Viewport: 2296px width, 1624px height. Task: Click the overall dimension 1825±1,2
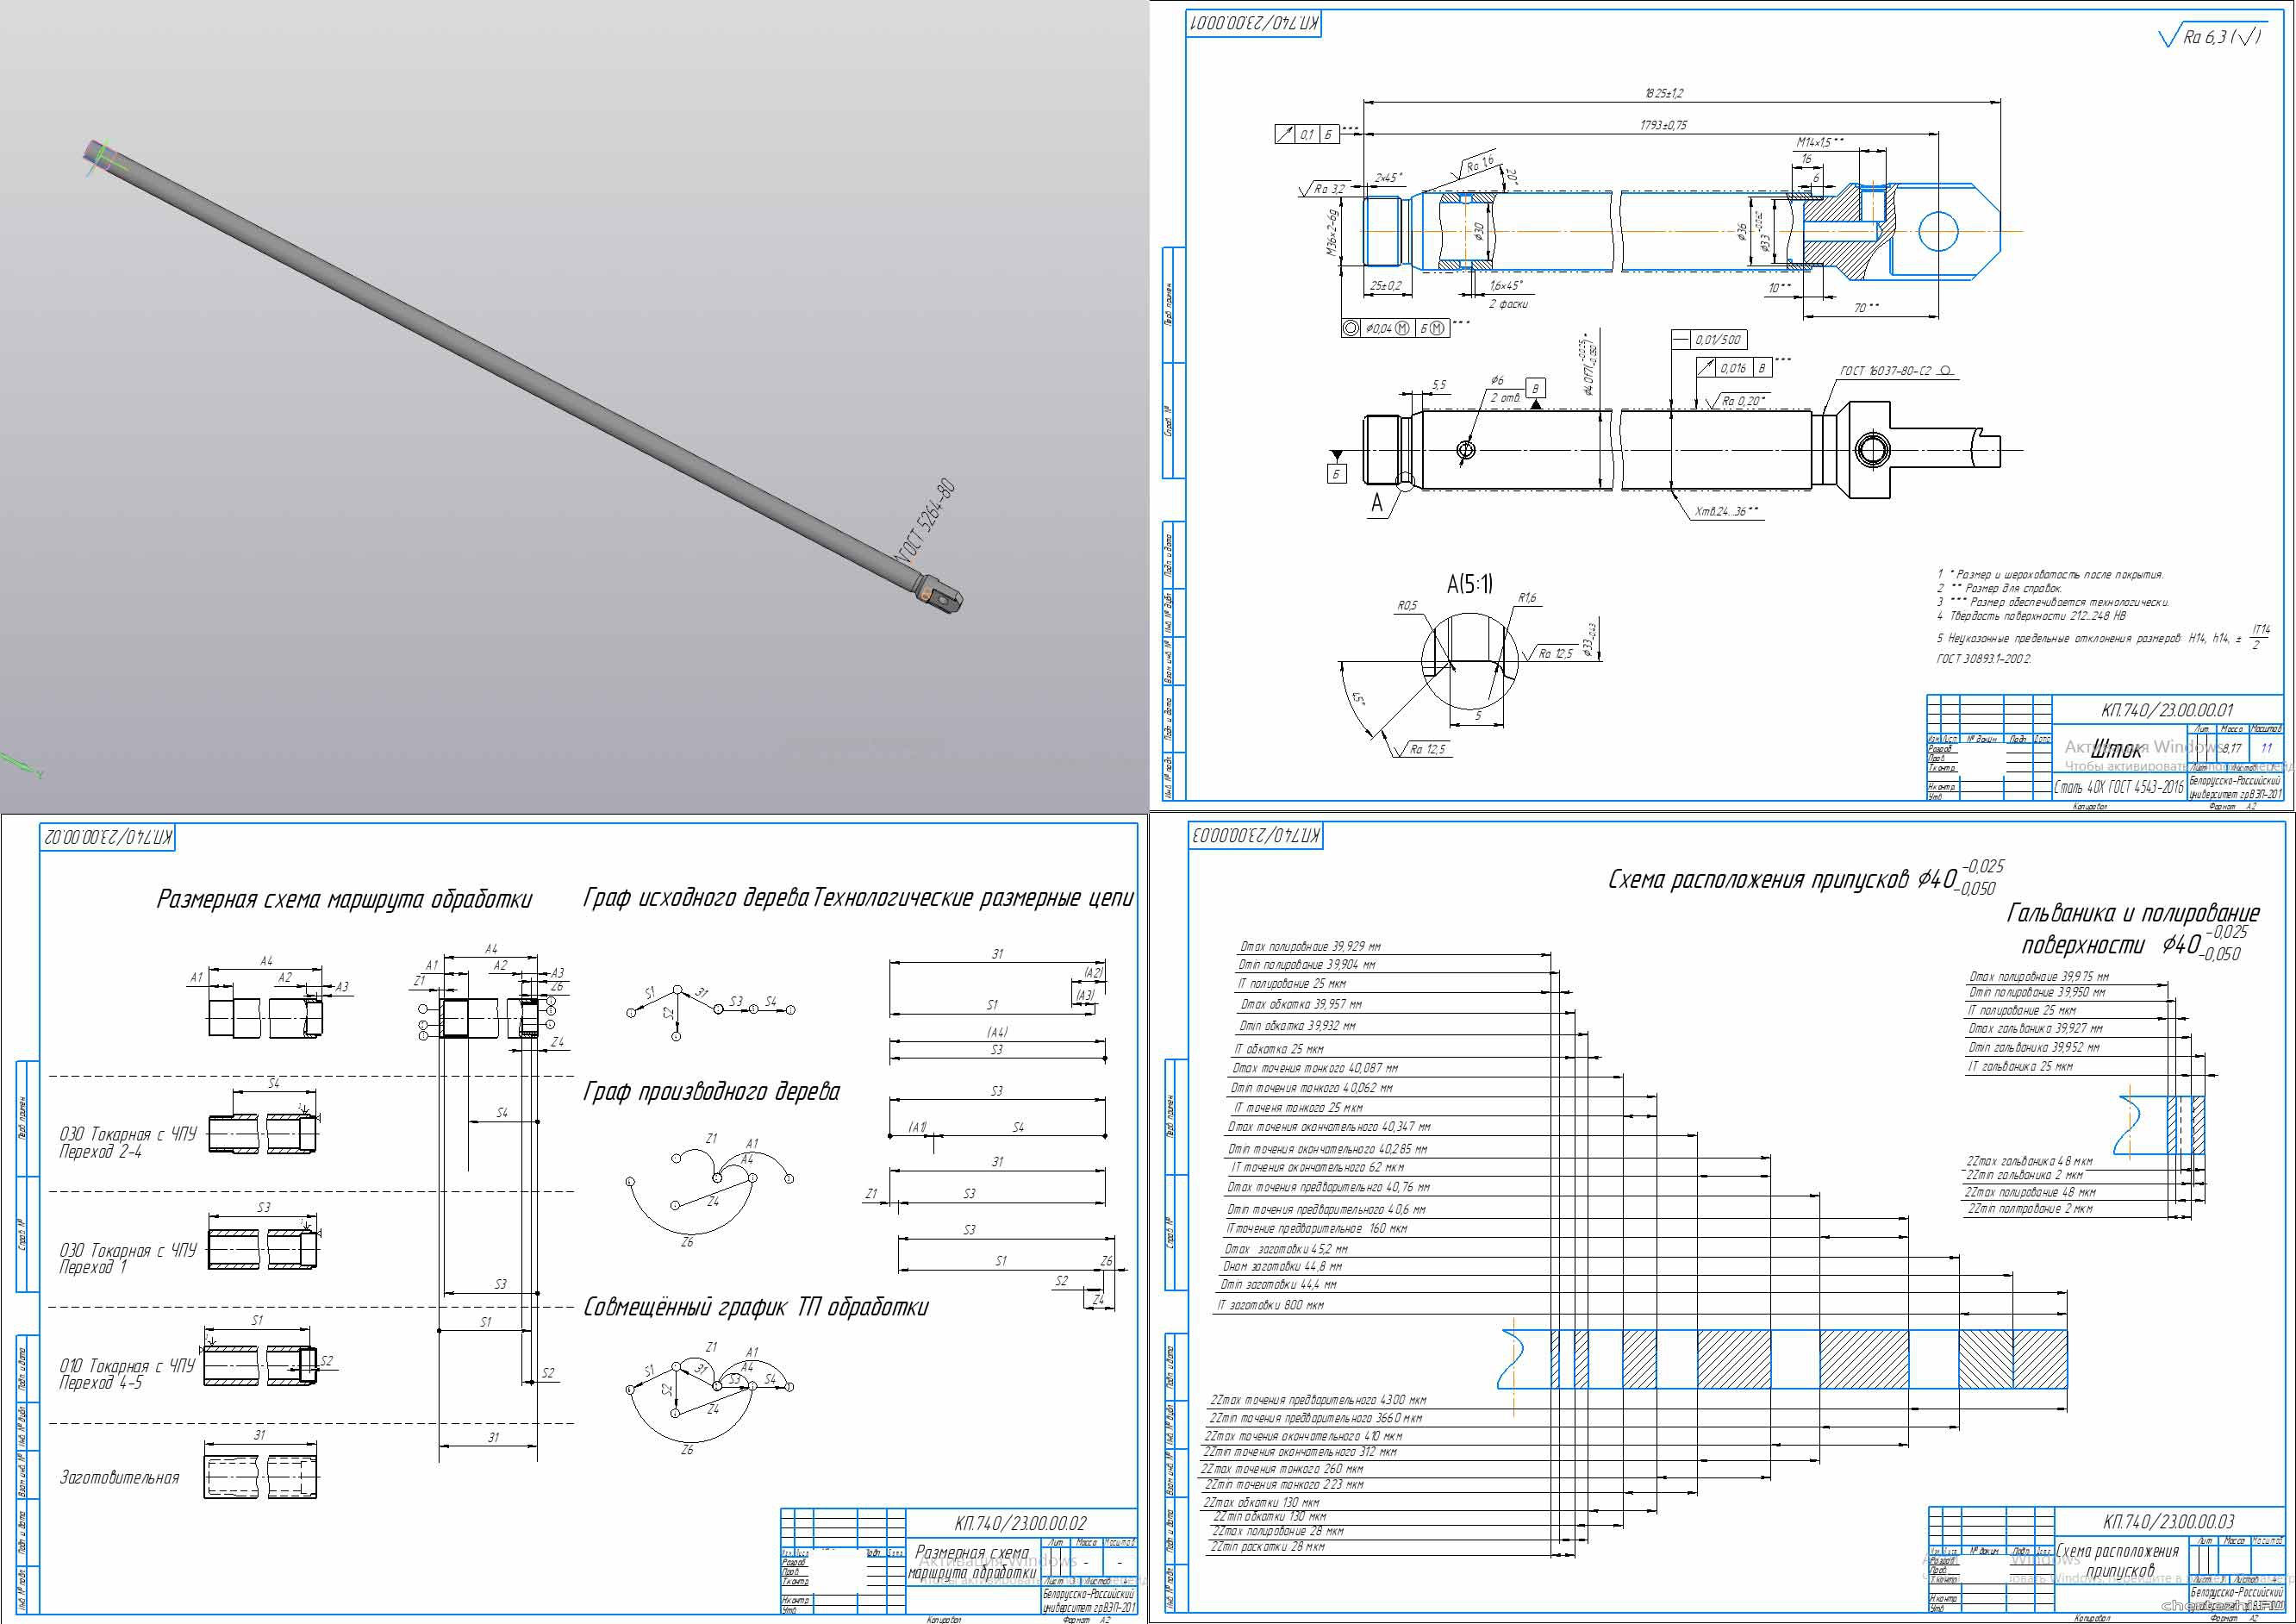click(x=1664, y=93)
